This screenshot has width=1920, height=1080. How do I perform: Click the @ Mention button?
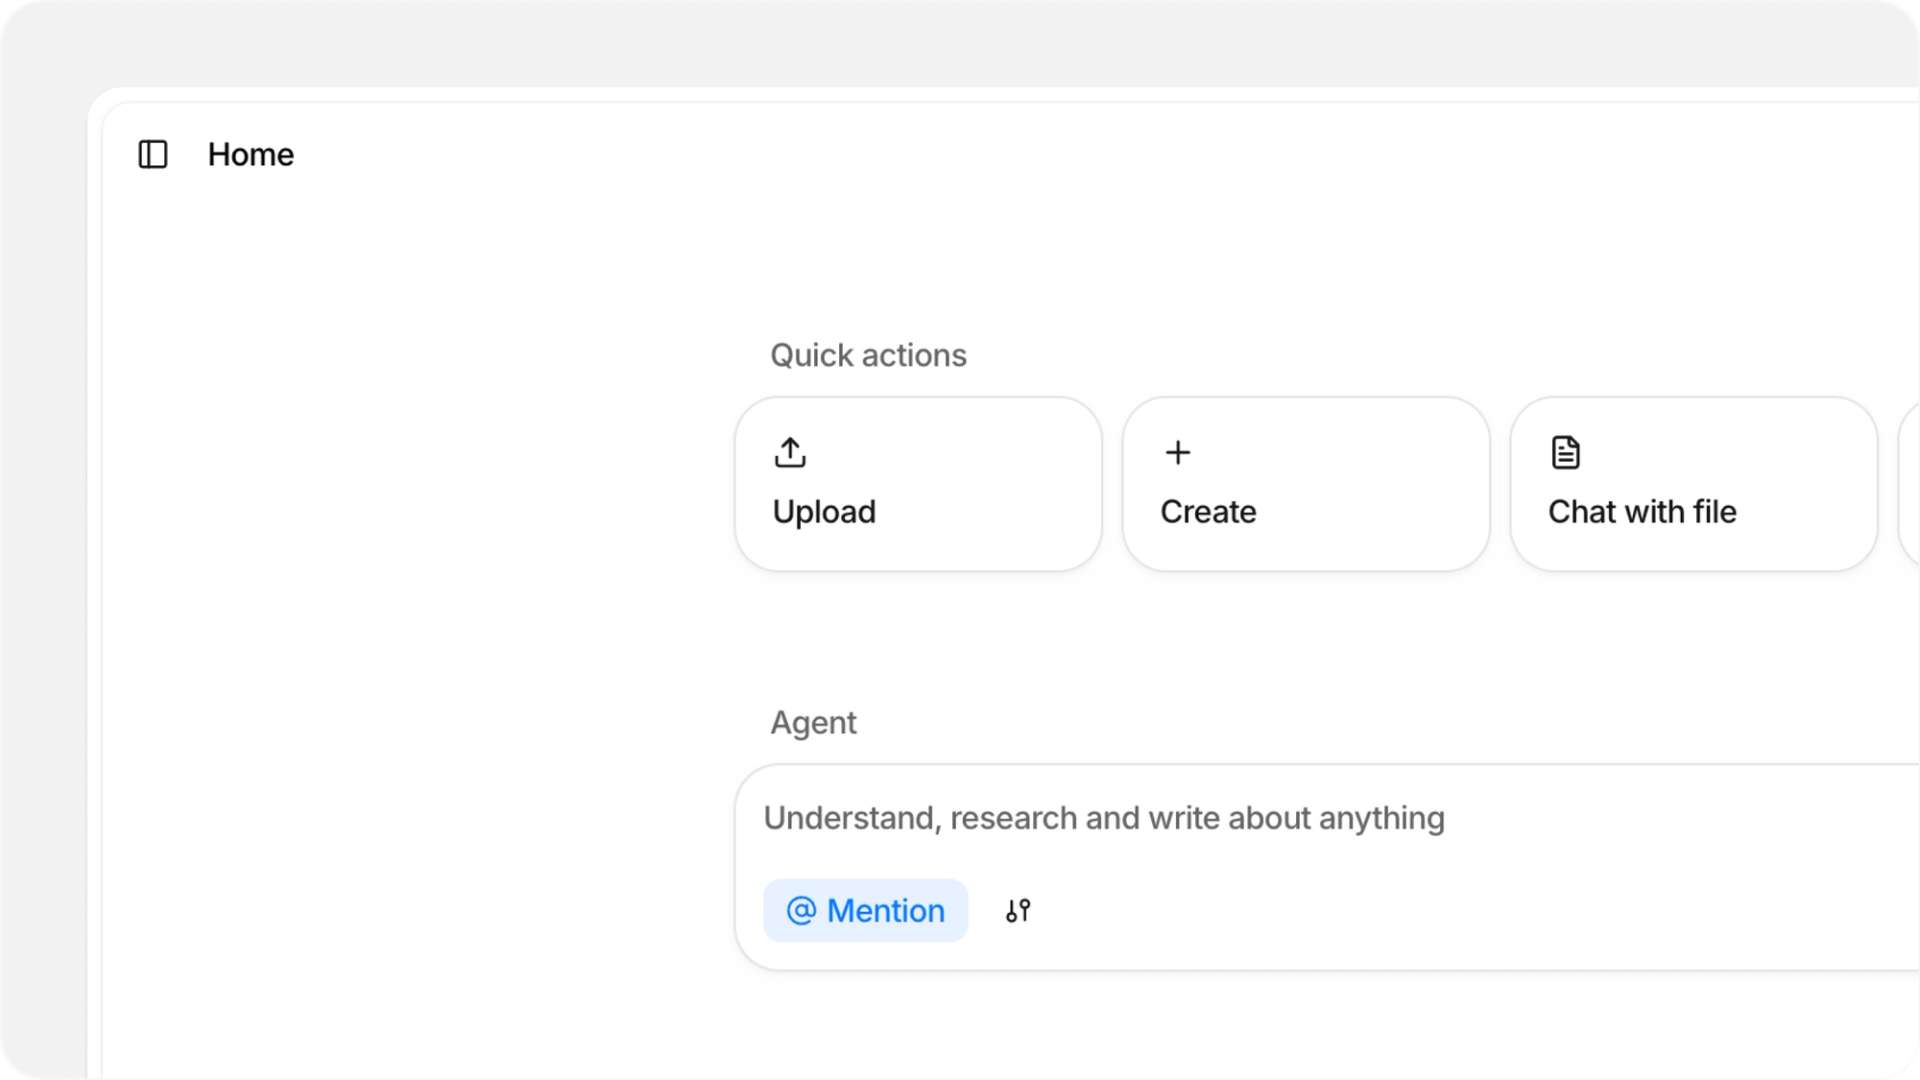865,910
